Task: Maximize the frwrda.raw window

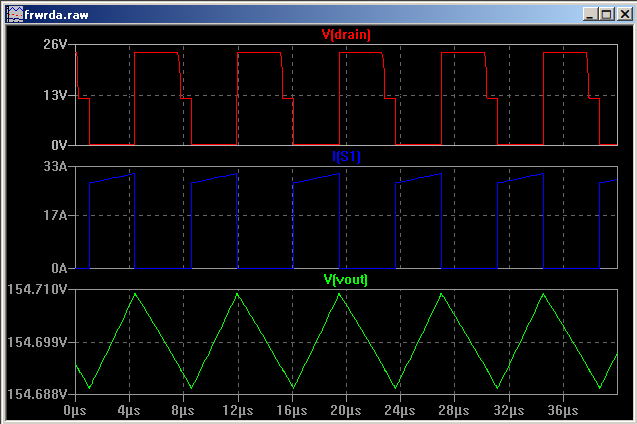Action: pos(607,15)
